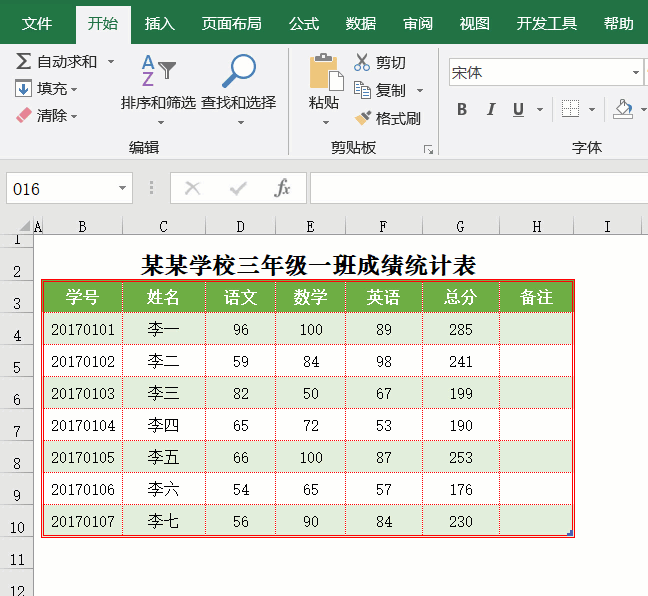Click the title cell 某某学校三年级一班成绩统计表
This screenshot has width=648, height=596.
tap(308, 265)
